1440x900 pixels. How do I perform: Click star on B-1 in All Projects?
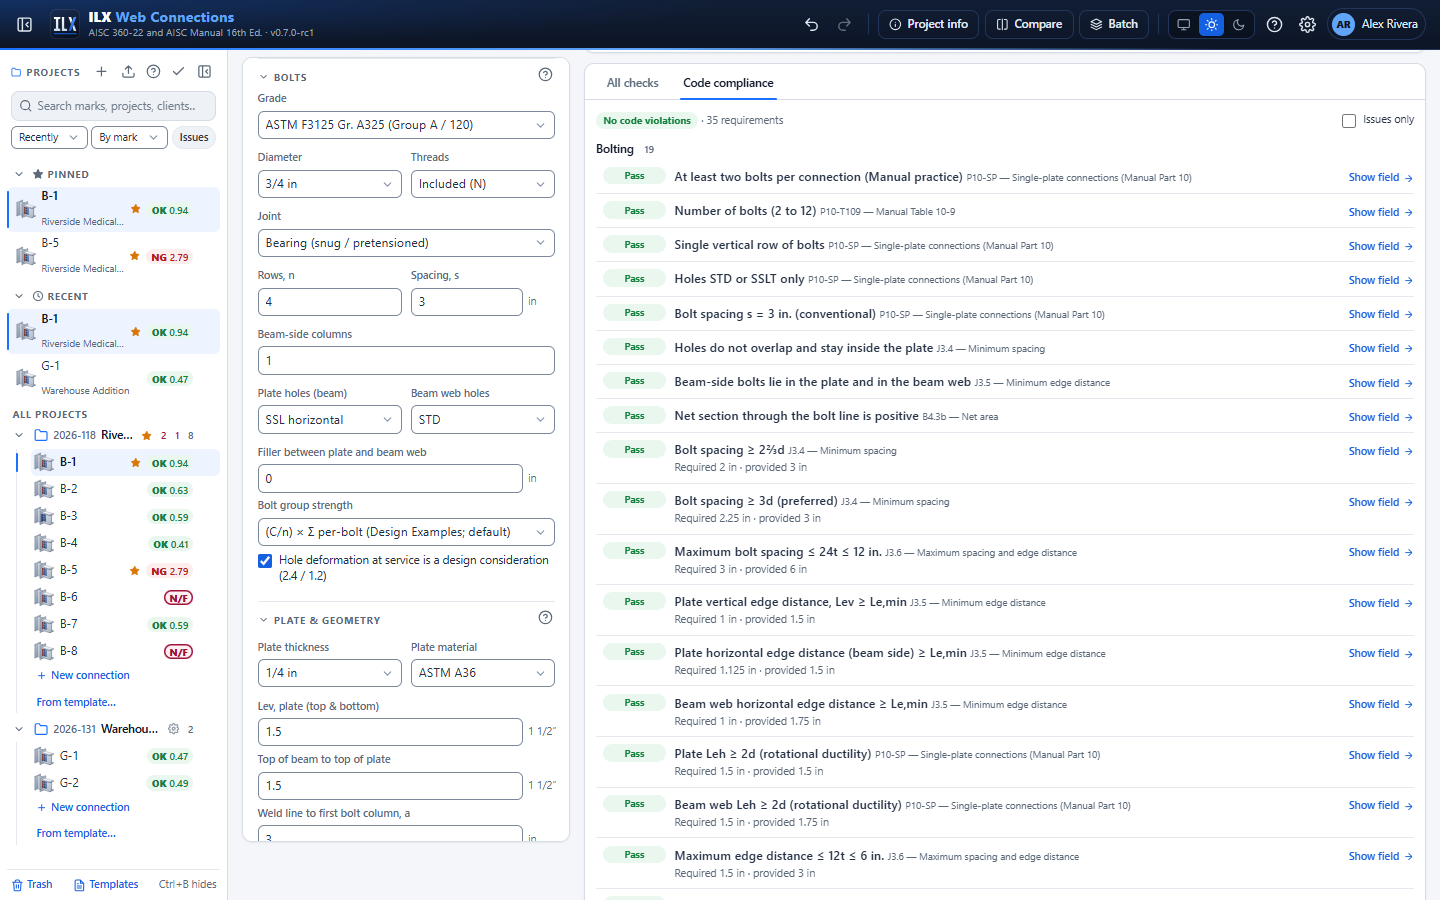point(135,463)
